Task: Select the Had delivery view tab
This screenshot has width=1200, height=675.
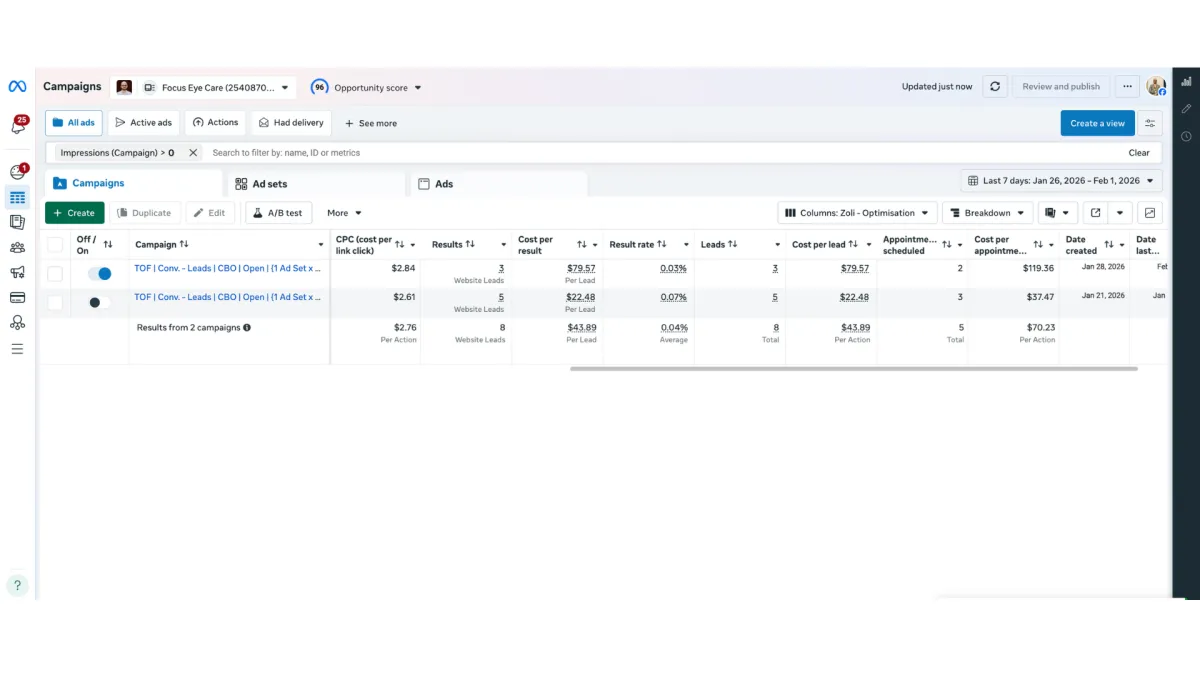Action: (291, 123)
